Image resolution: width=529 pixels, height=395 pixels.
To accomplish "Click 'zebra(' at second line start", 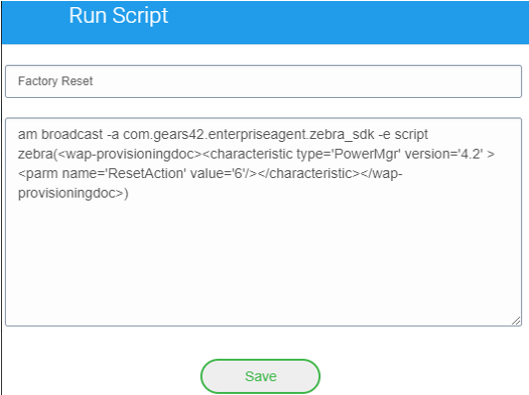I will 38,154.
